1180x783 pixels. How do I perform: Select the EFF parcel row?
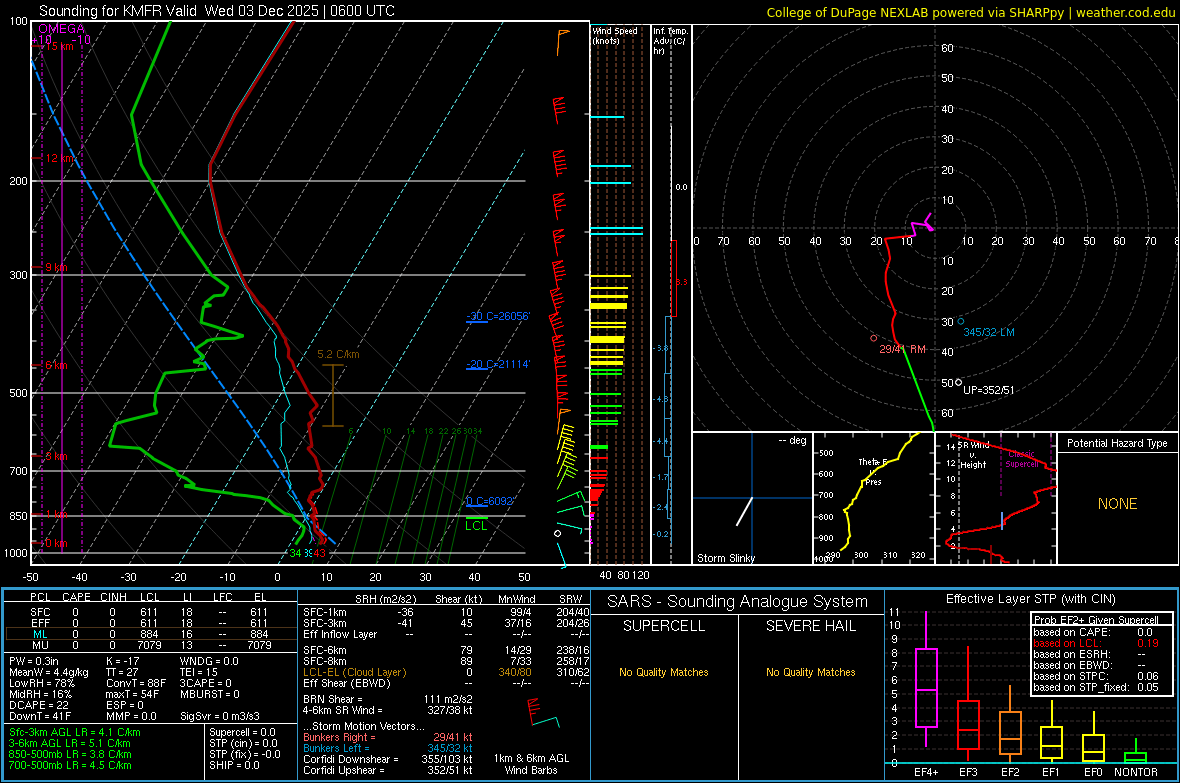coord(150,623)
